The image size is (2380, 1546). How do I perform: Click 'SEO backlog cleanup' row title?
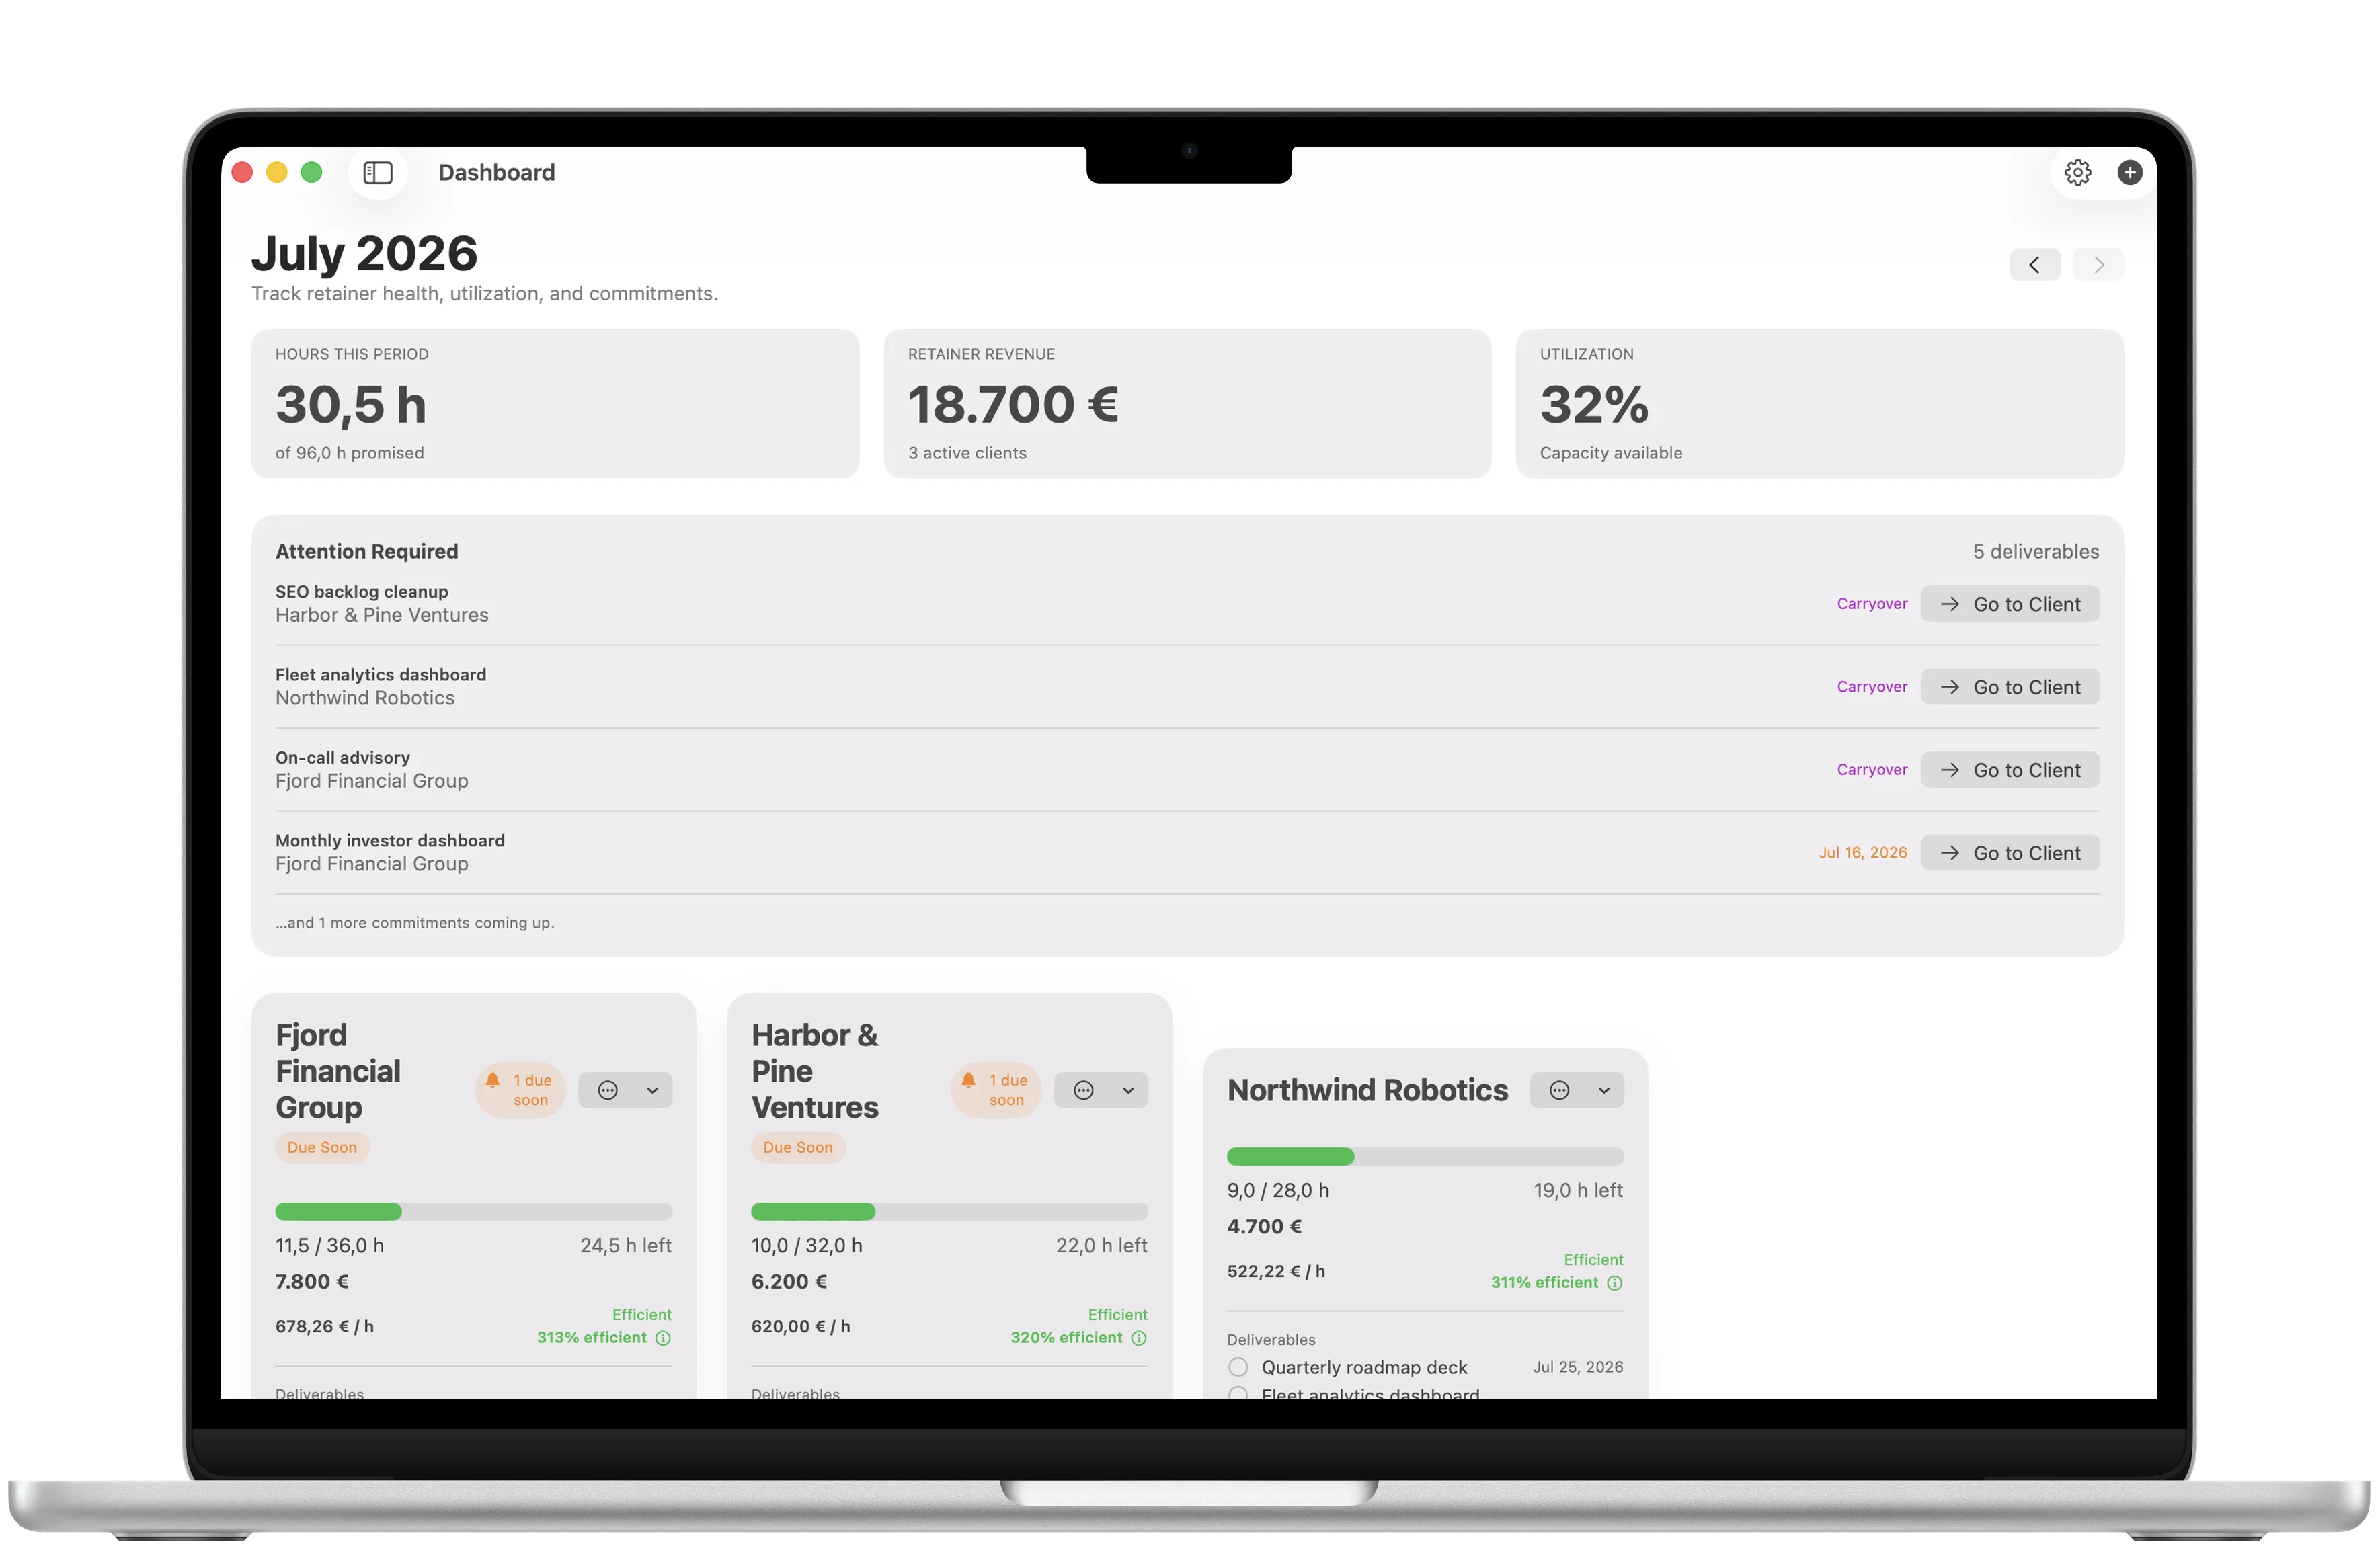point(362,592)
